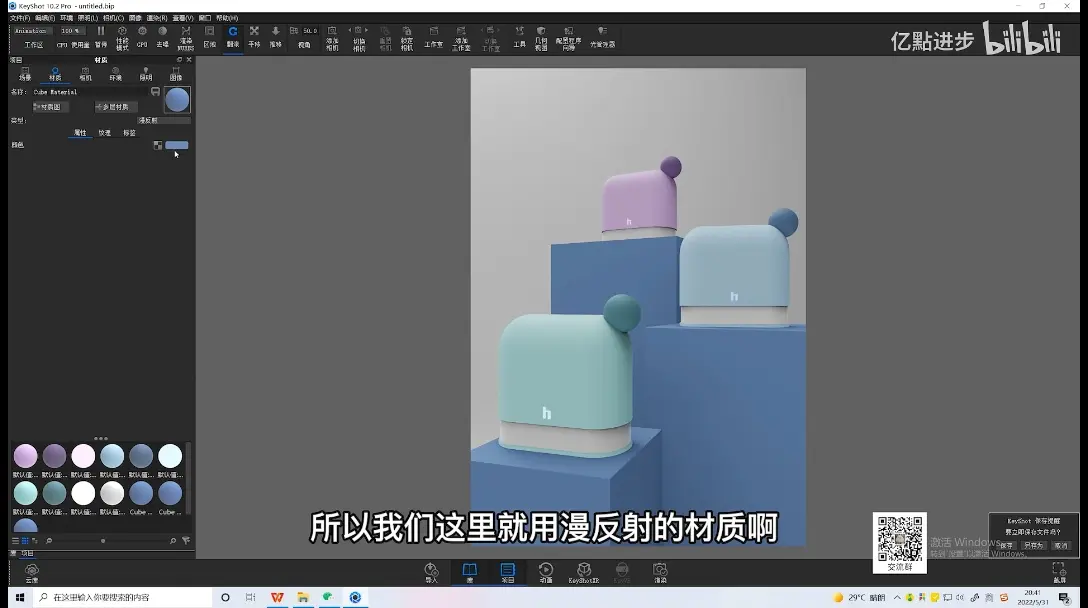Toggle the Library panel button in the bottom bar
1088x608 pixels.
[470, 573]
